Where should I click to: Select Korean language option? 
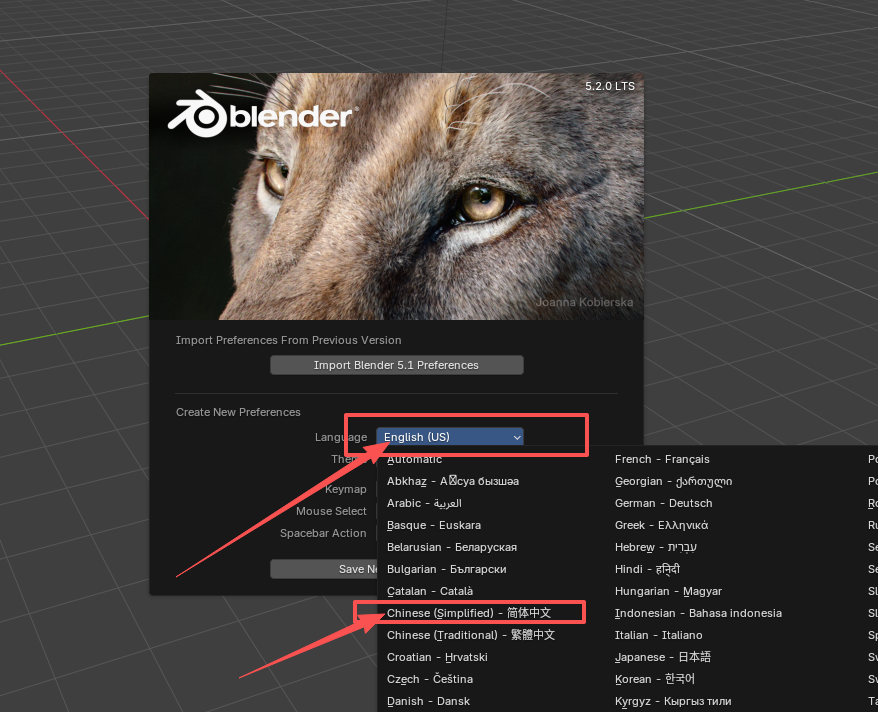tap(655, 679)
